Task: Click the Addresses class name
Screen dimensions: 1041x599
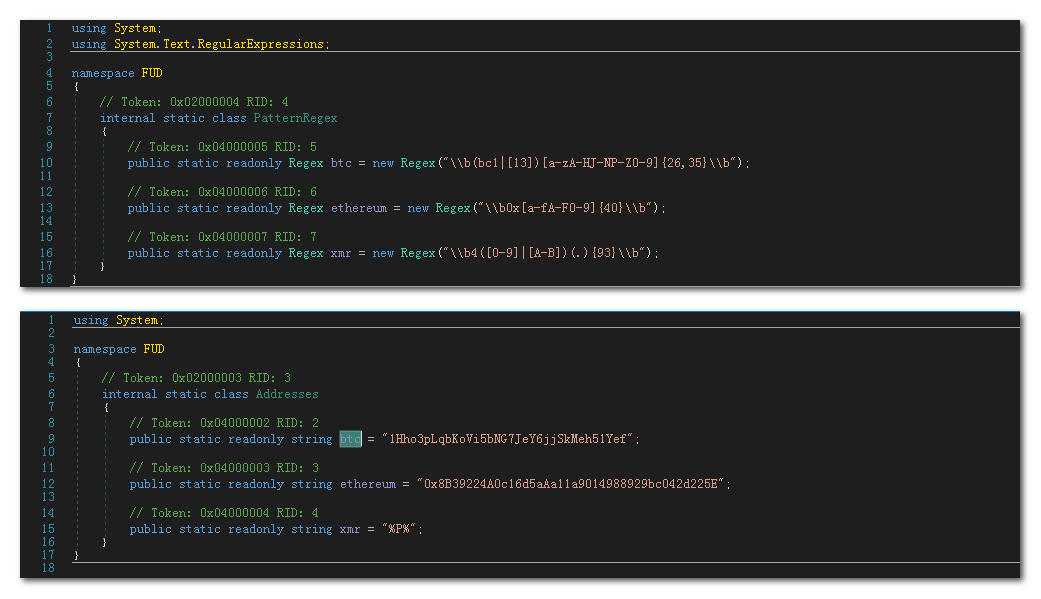Action: [287, 394]
